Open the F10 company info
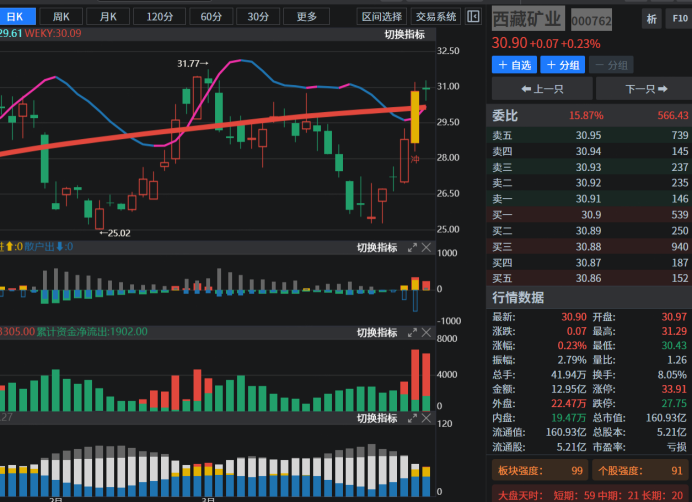 (x=679, y=19)
